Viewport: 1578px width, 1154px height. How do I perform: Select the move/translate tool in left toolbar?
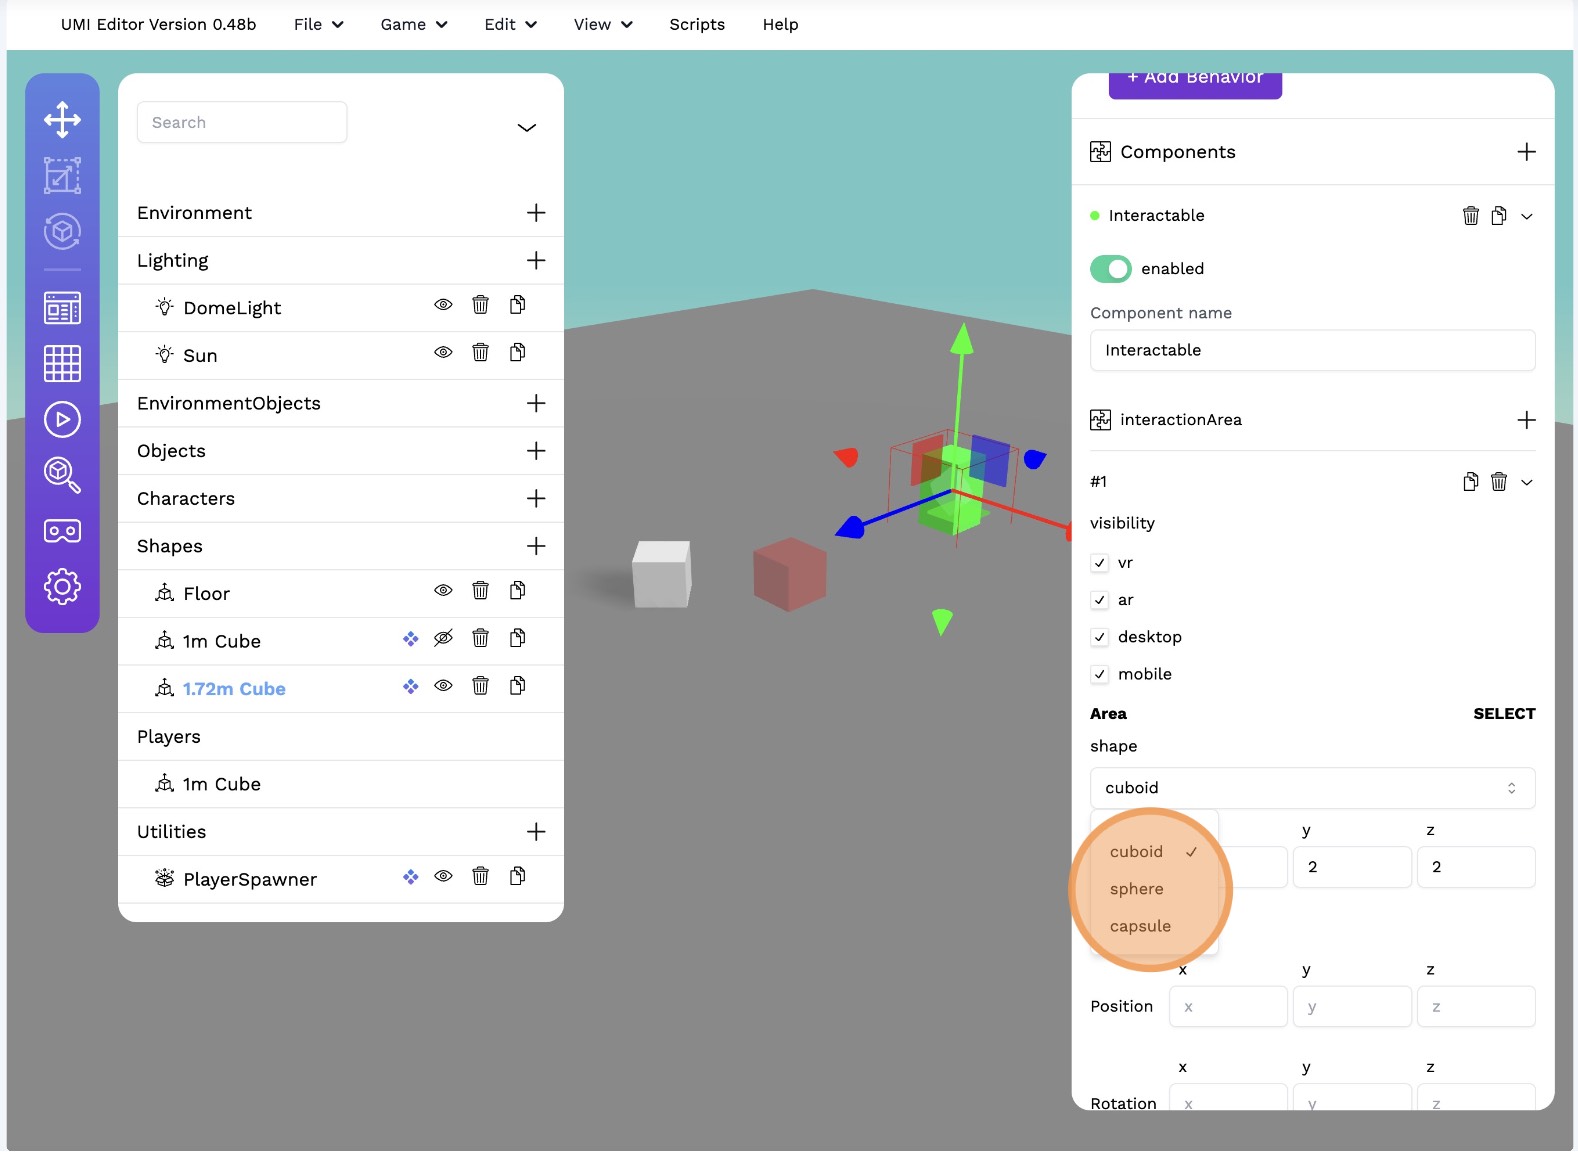pos(62,120)
